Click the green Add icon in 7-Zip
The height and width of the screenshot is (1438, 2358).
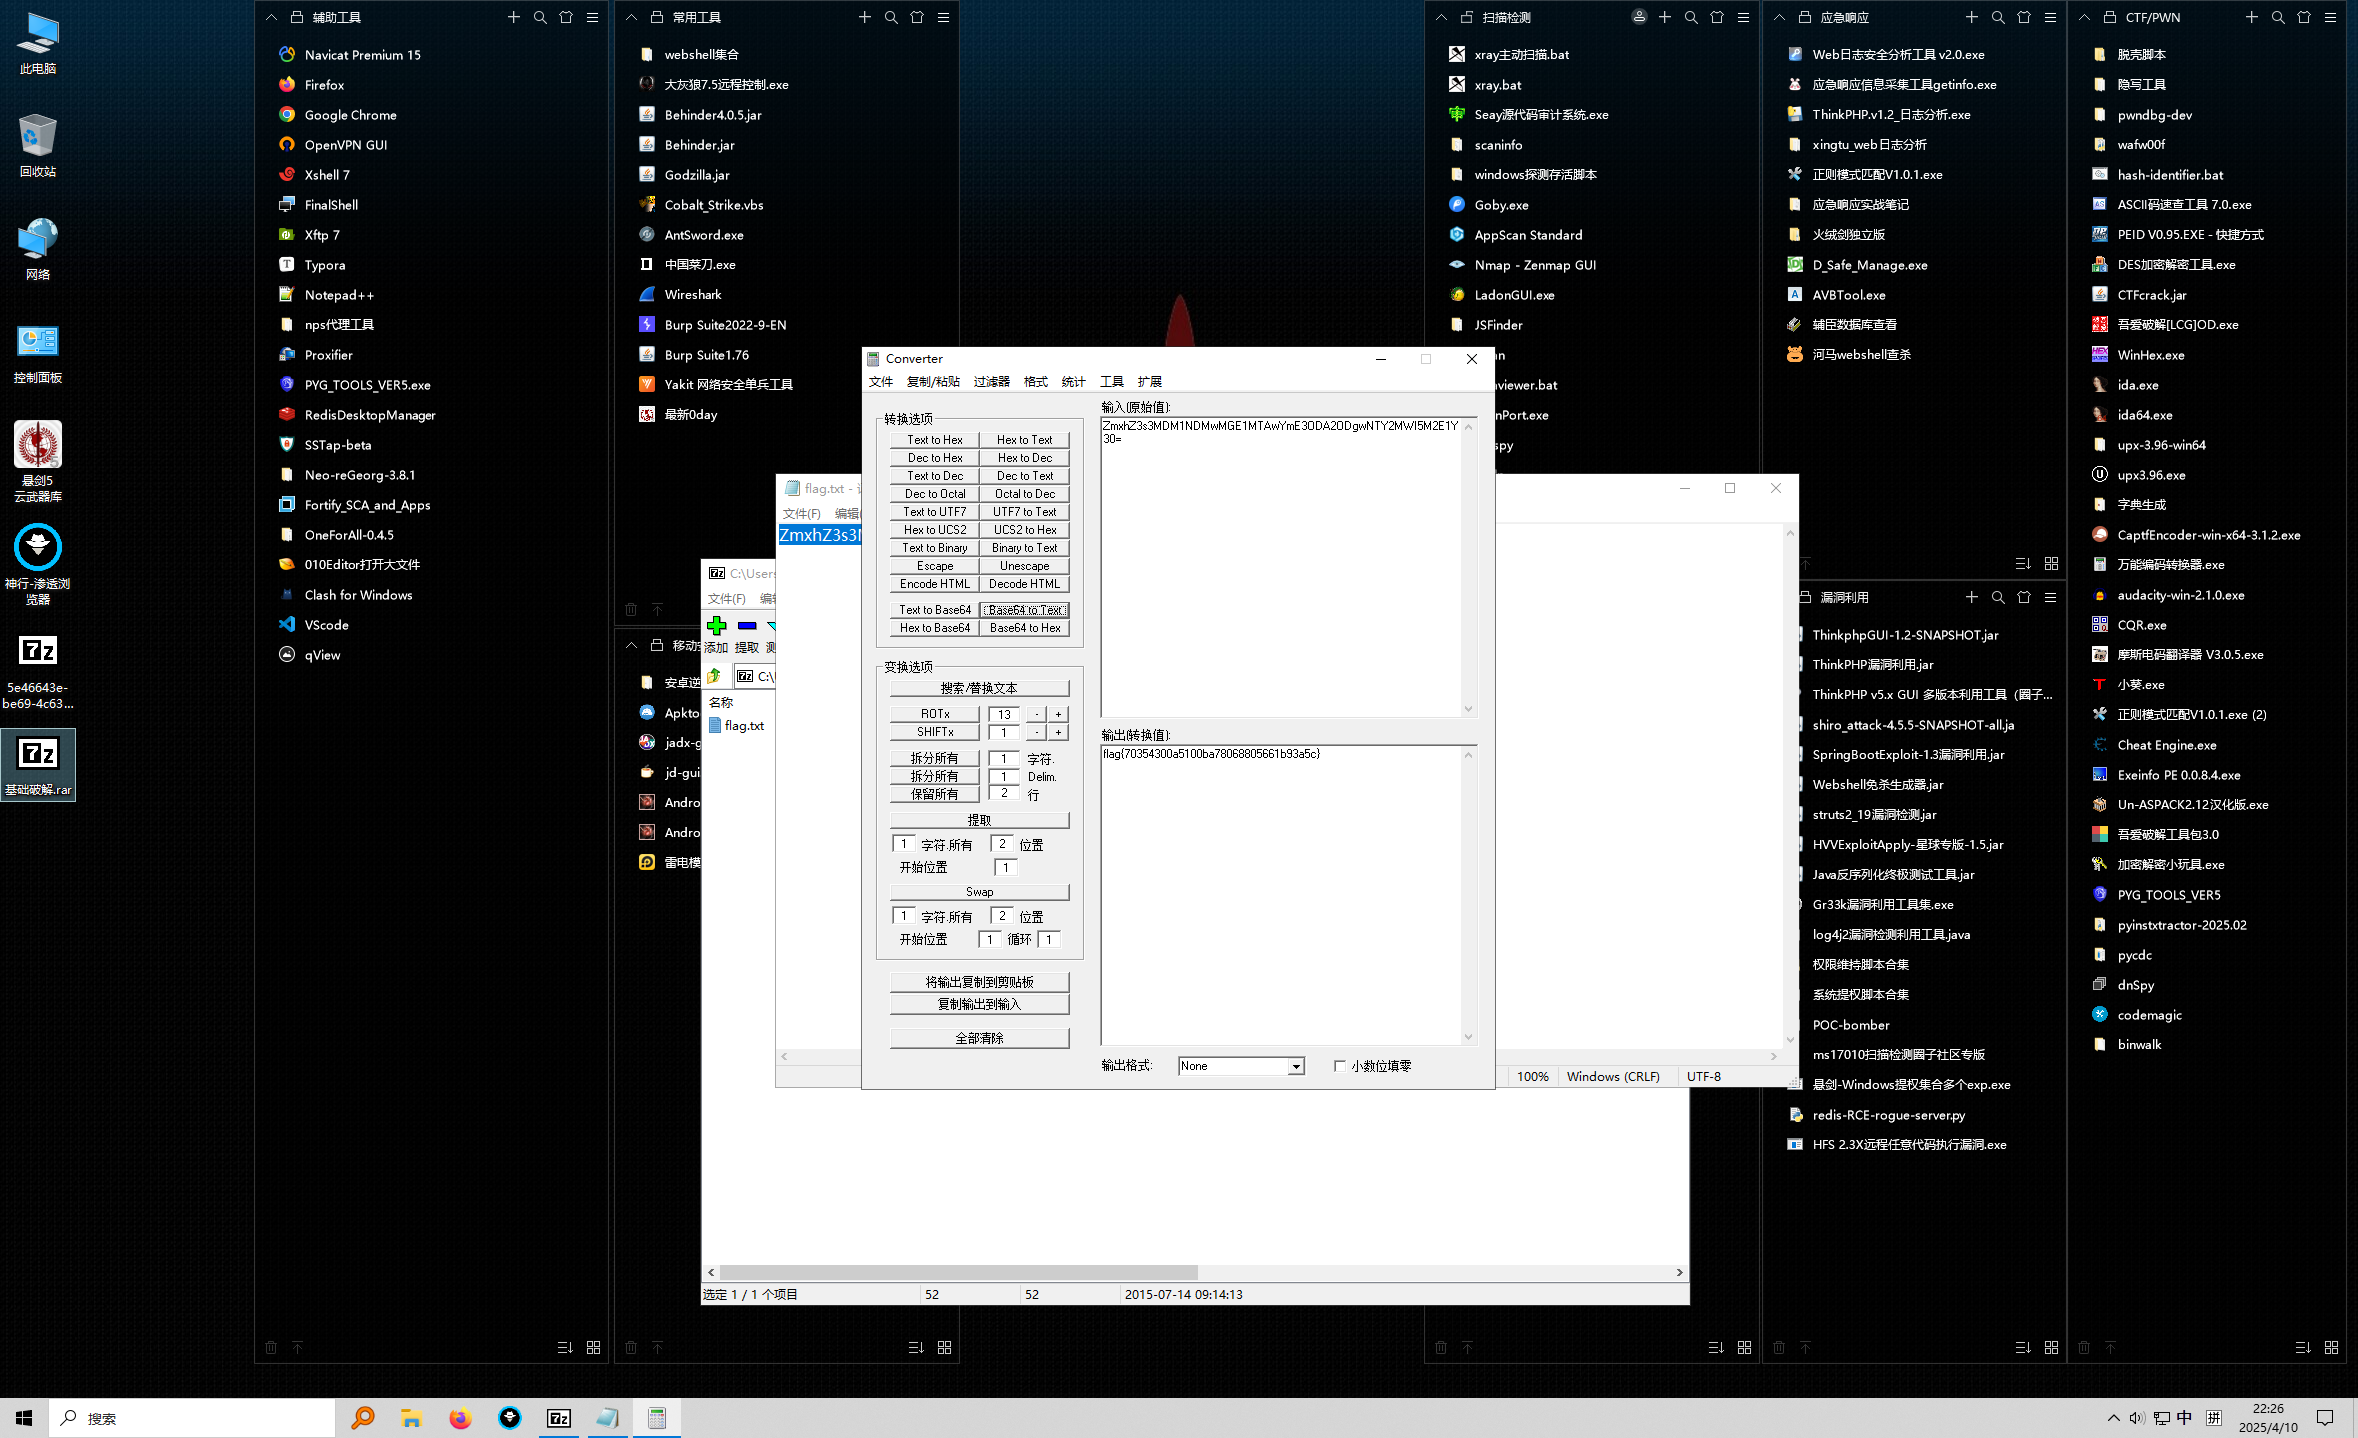click(717, 626)
